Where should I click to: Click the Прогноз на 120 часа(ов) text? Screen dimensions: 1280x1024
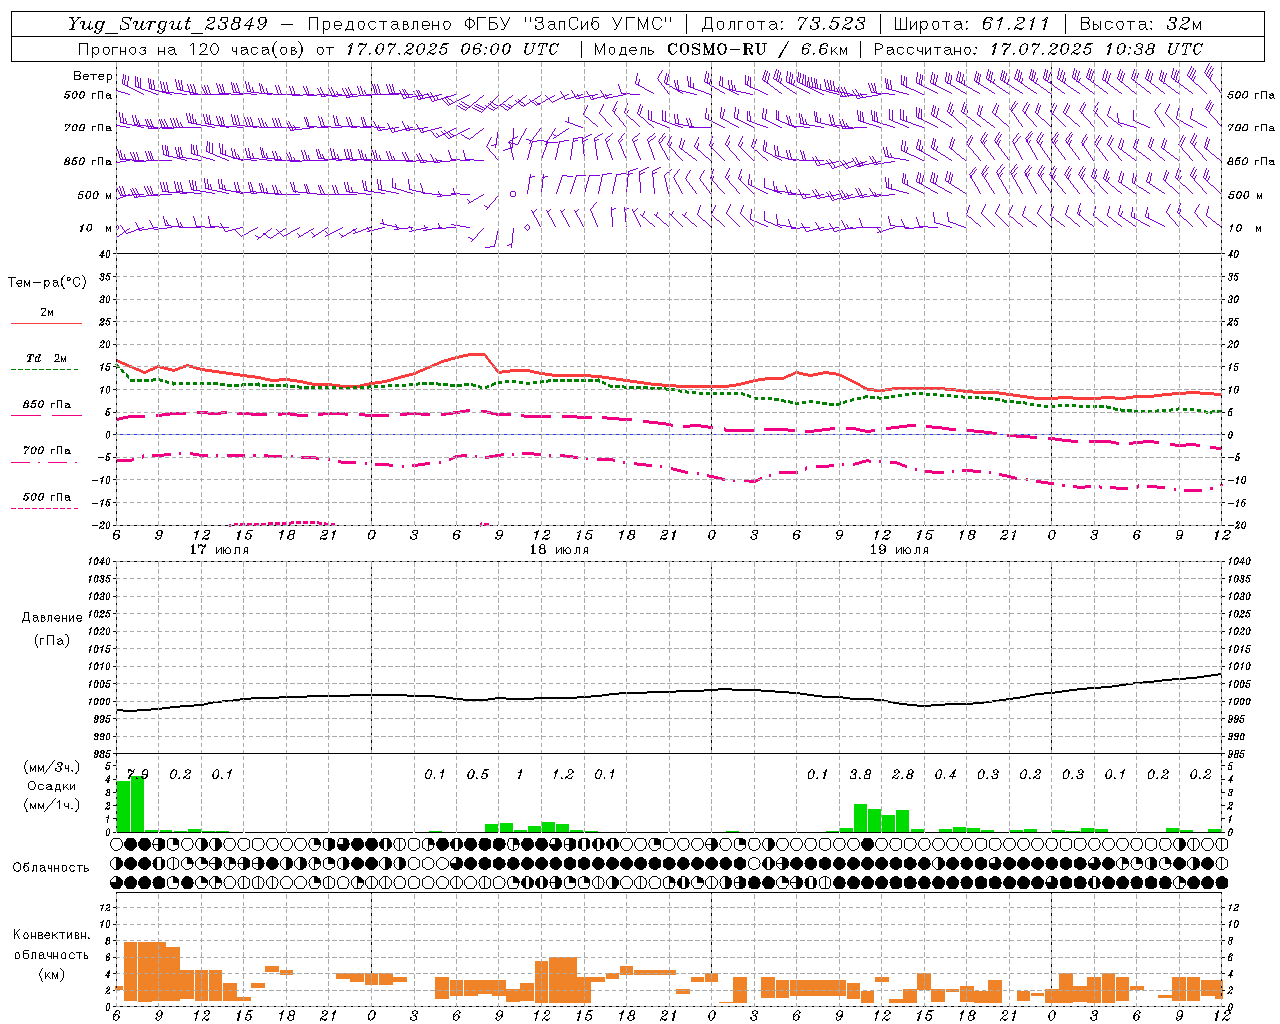[x=192, y=49]
